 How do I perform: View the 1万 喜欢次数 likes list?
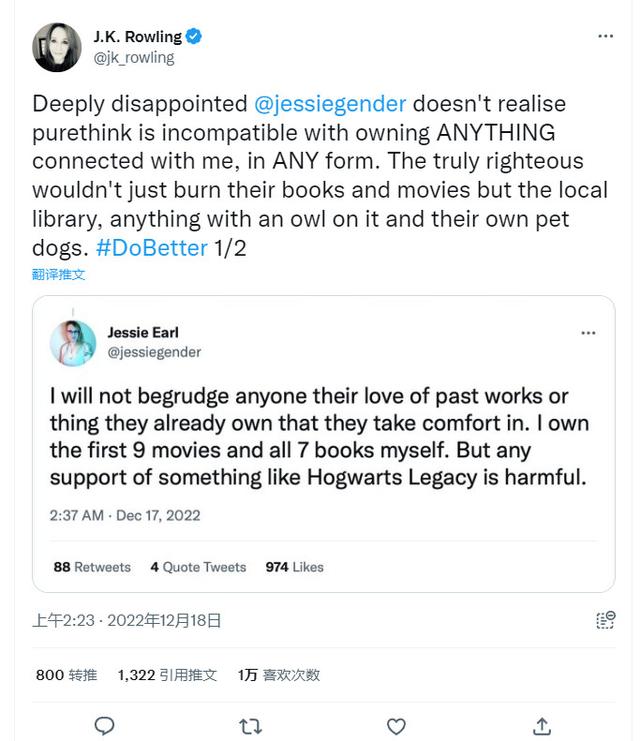[x=278, y=675]
